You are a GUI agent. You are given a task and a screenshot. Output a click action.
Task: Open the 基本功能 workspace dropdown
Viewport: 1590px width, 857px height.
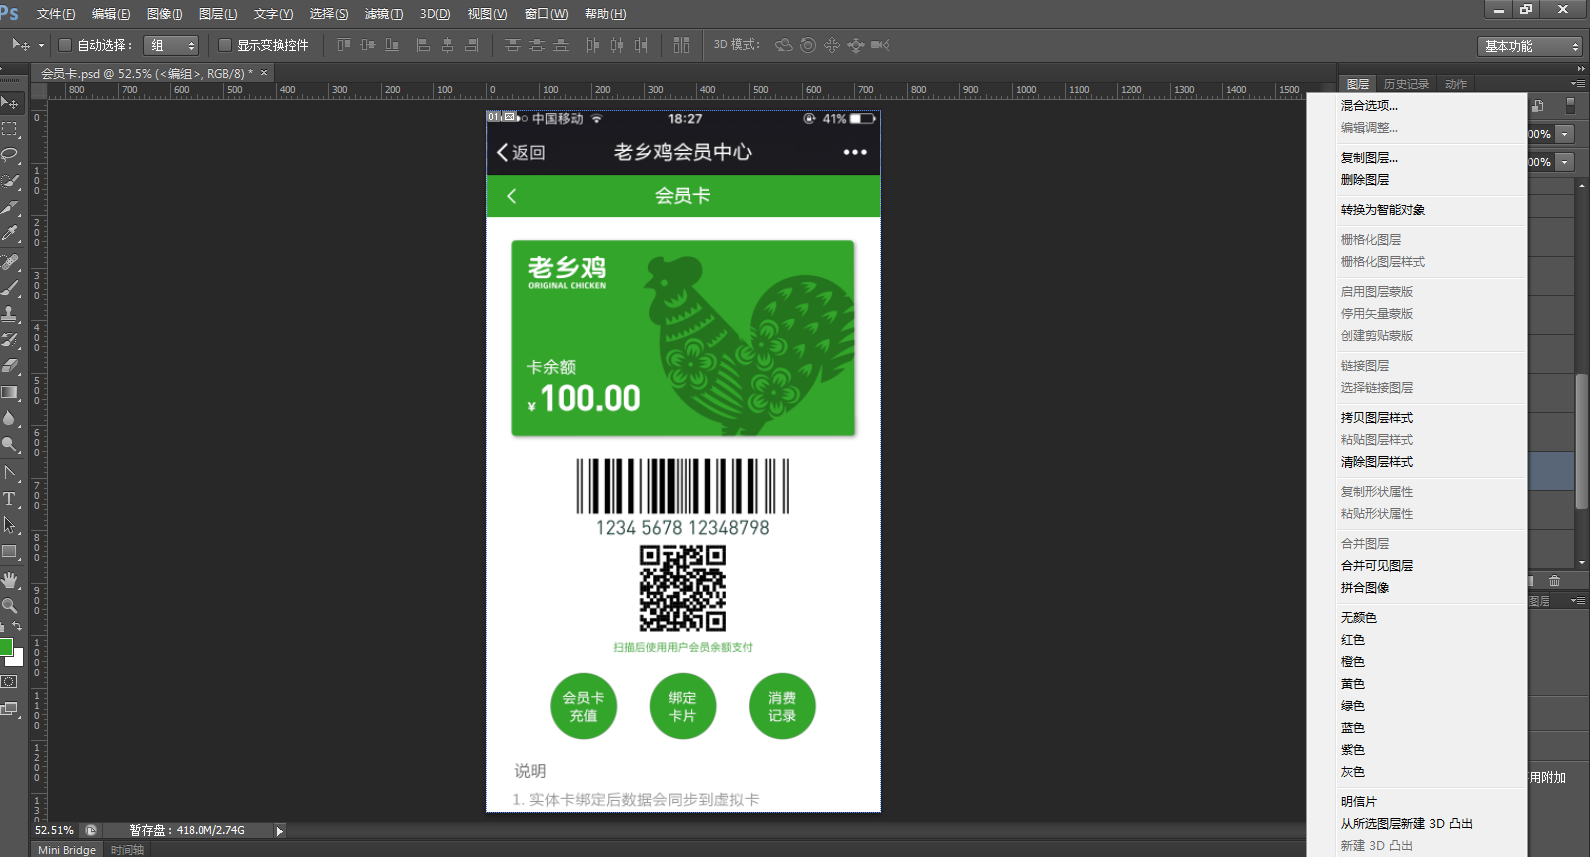(x=1530, y=46)
